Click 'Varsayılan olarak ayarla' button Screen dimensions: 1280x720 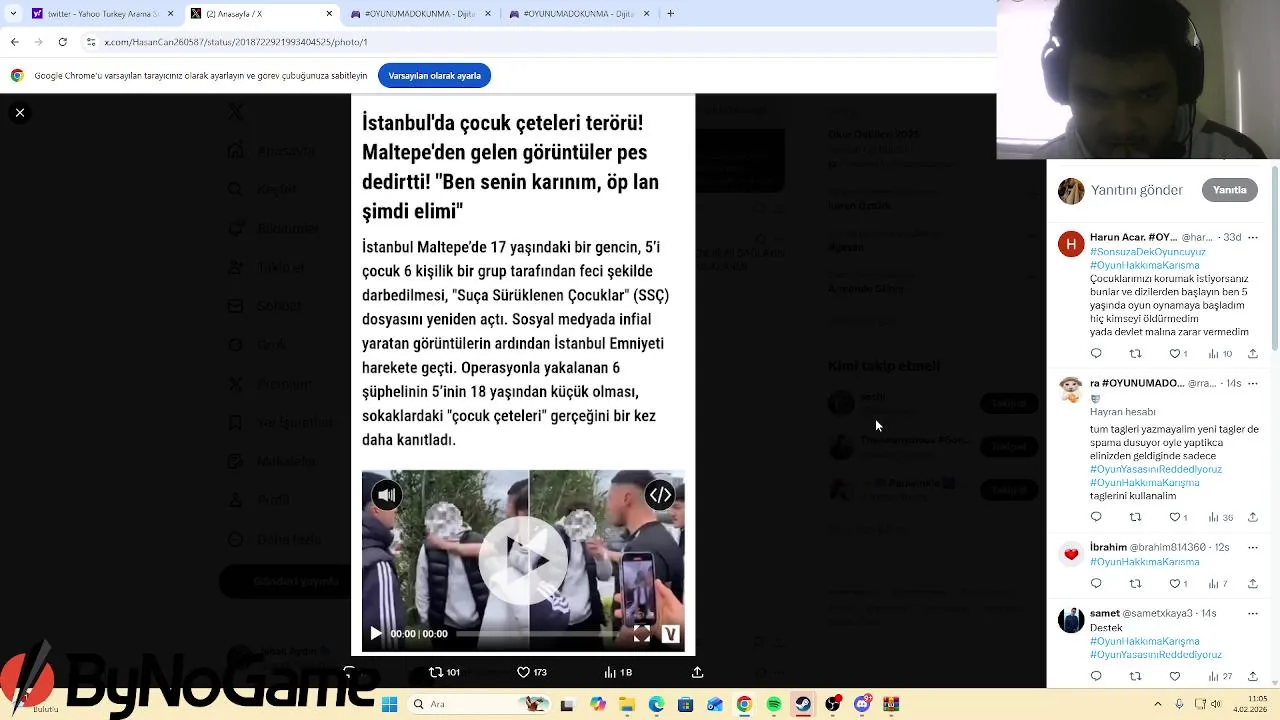coord(434,76)
